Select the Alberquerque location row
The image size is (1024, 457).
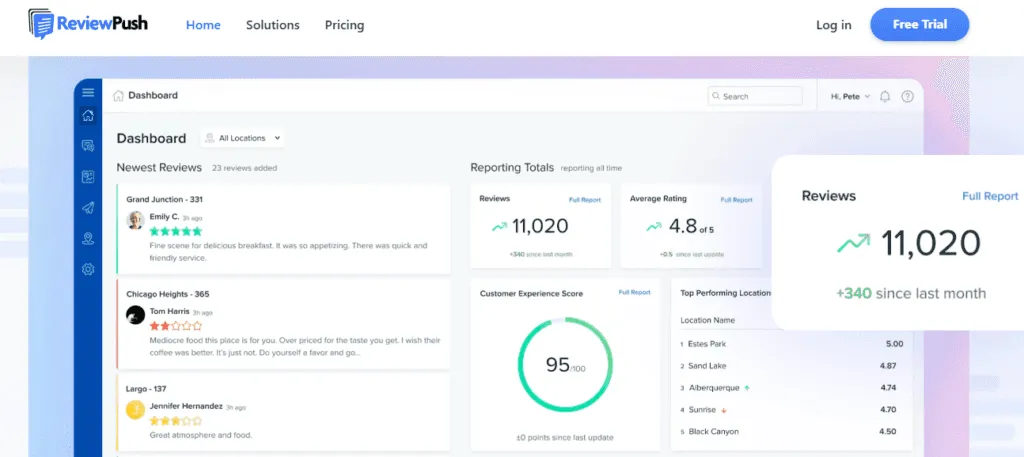point(792,388)
